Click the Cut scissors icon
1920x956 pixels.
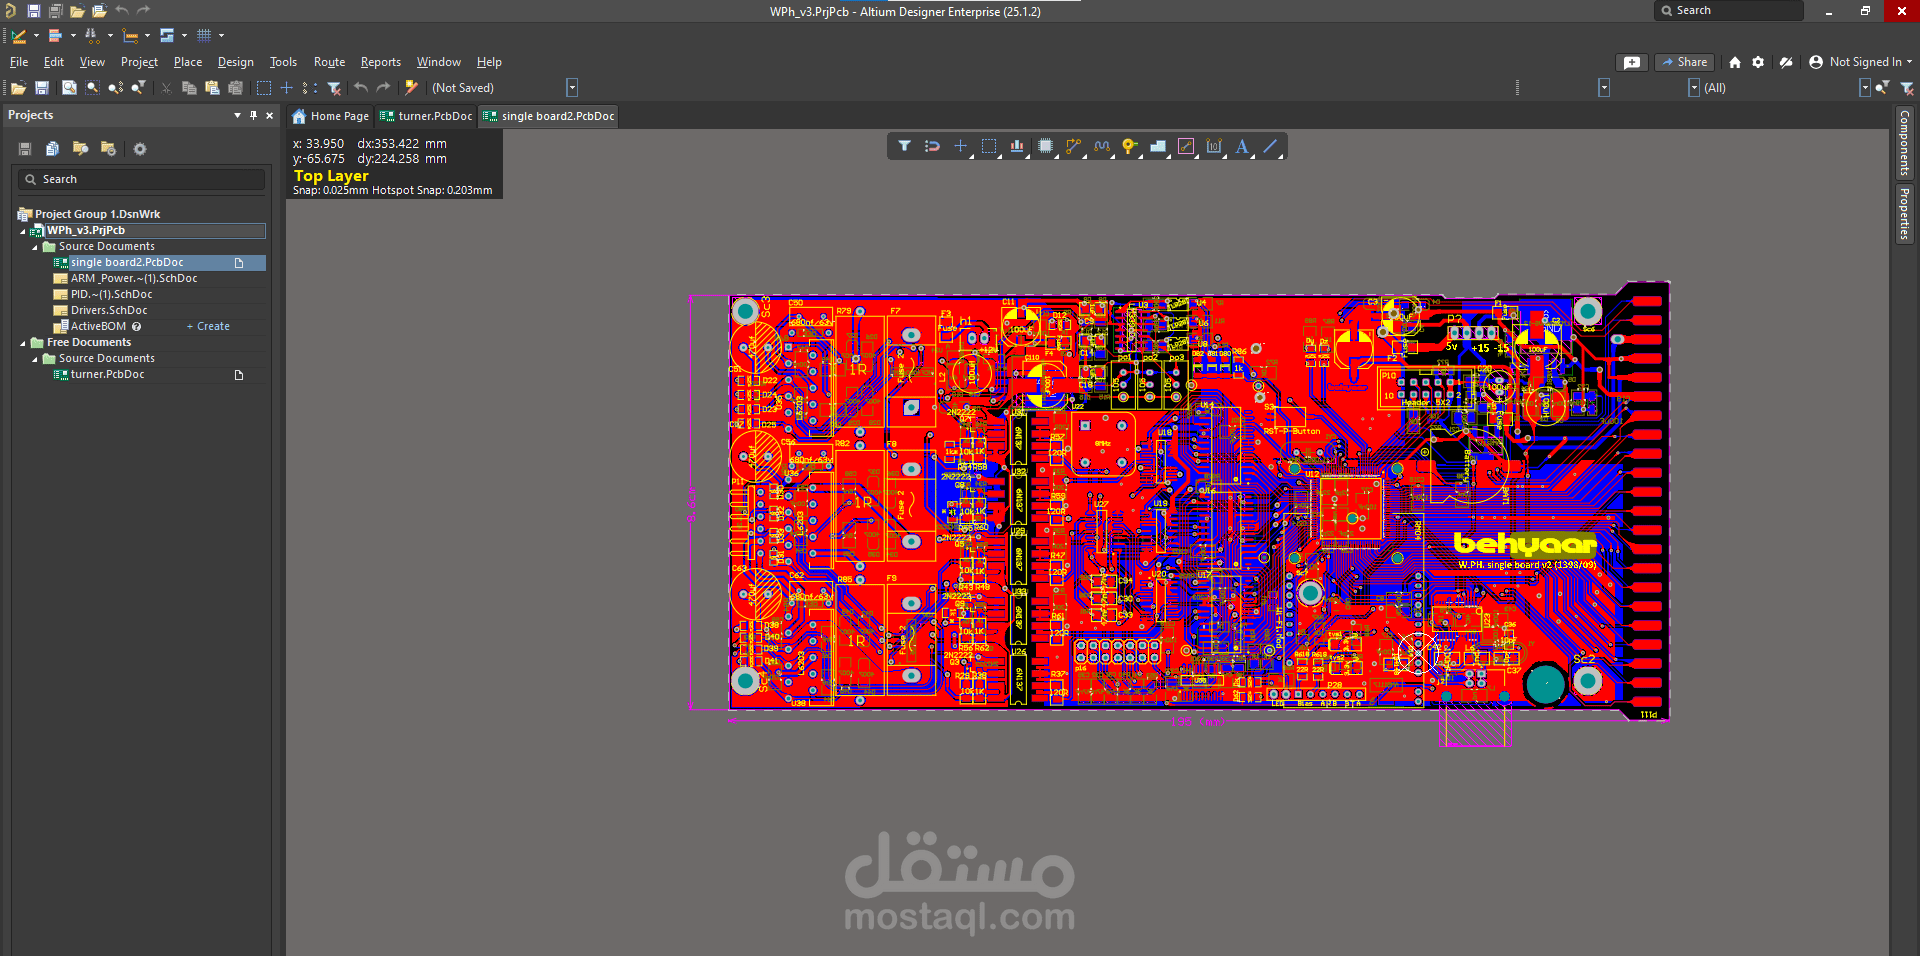(166, 88)
